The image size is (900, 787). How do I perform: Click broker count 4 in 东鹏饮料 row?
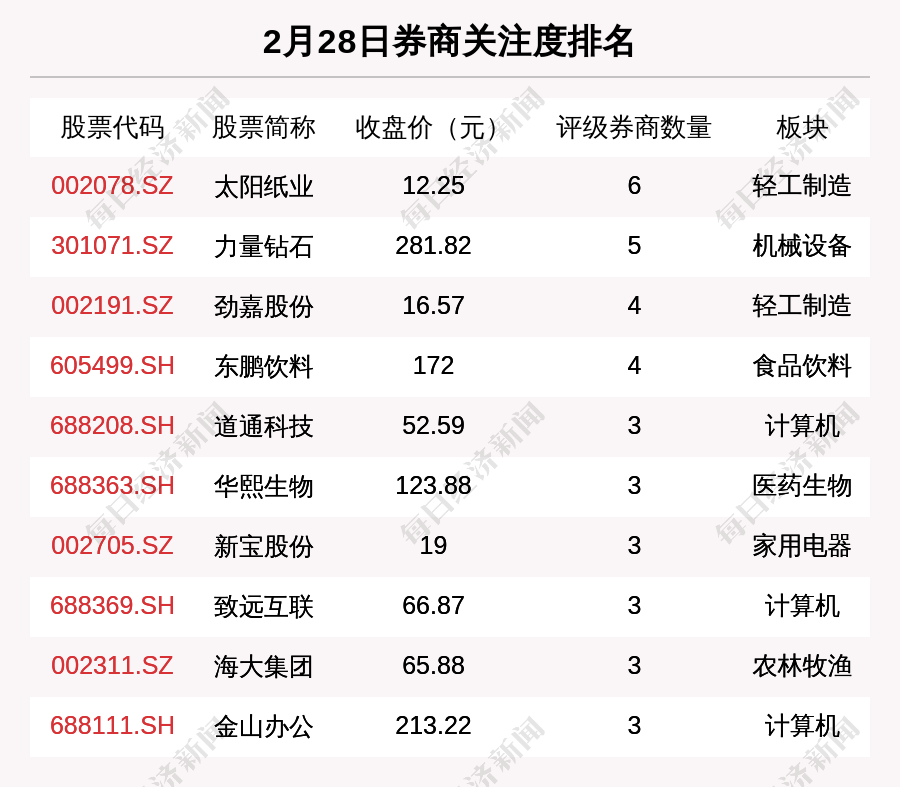pos(634,366)
